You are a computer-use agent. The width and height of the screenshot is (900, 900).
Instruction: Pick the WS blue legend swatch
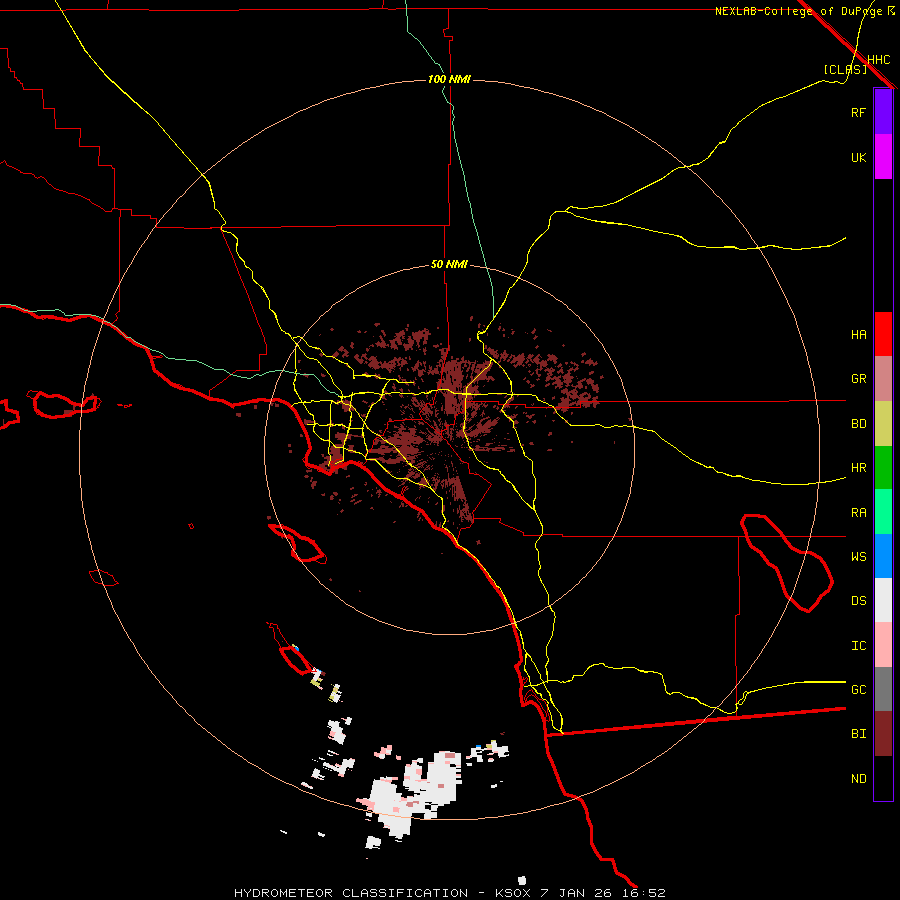(883, 556)
